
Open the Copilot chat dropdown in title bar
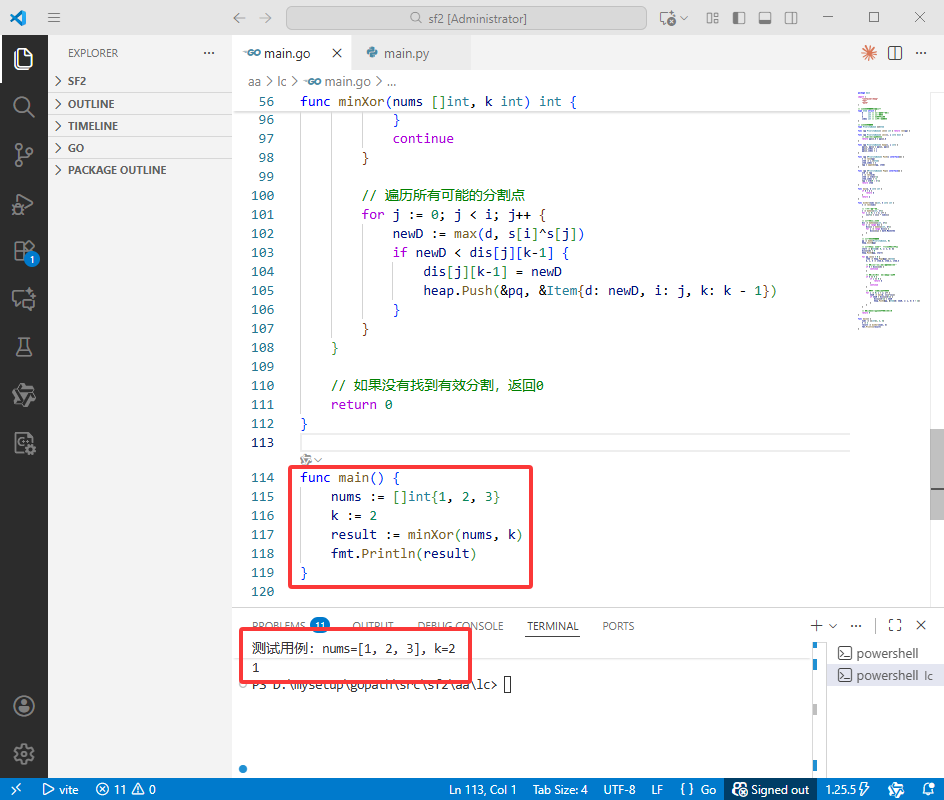[x=685, y=18]
